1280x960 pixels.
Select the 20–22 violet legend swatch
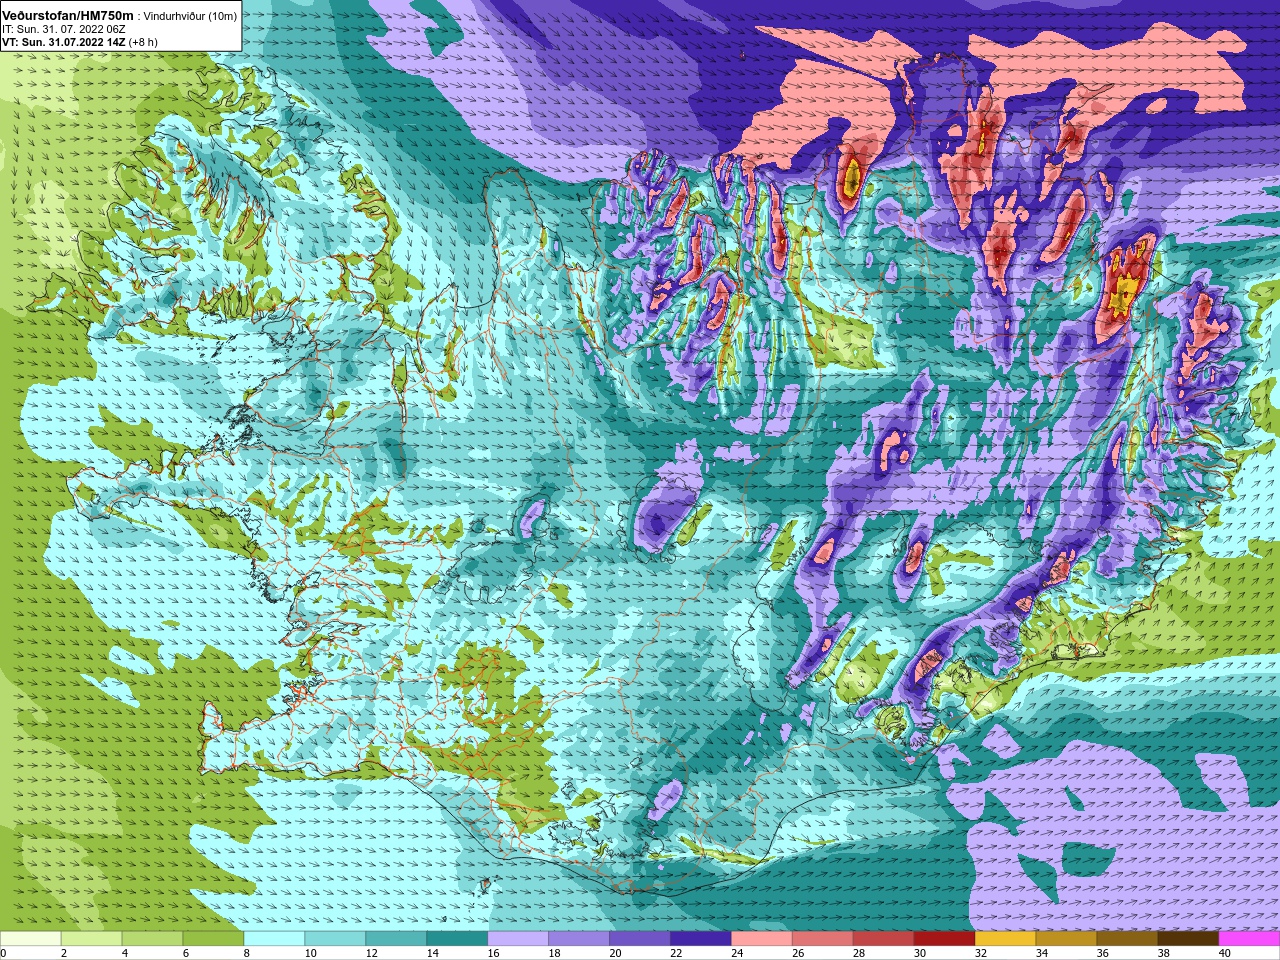click(x=641, y=938)
